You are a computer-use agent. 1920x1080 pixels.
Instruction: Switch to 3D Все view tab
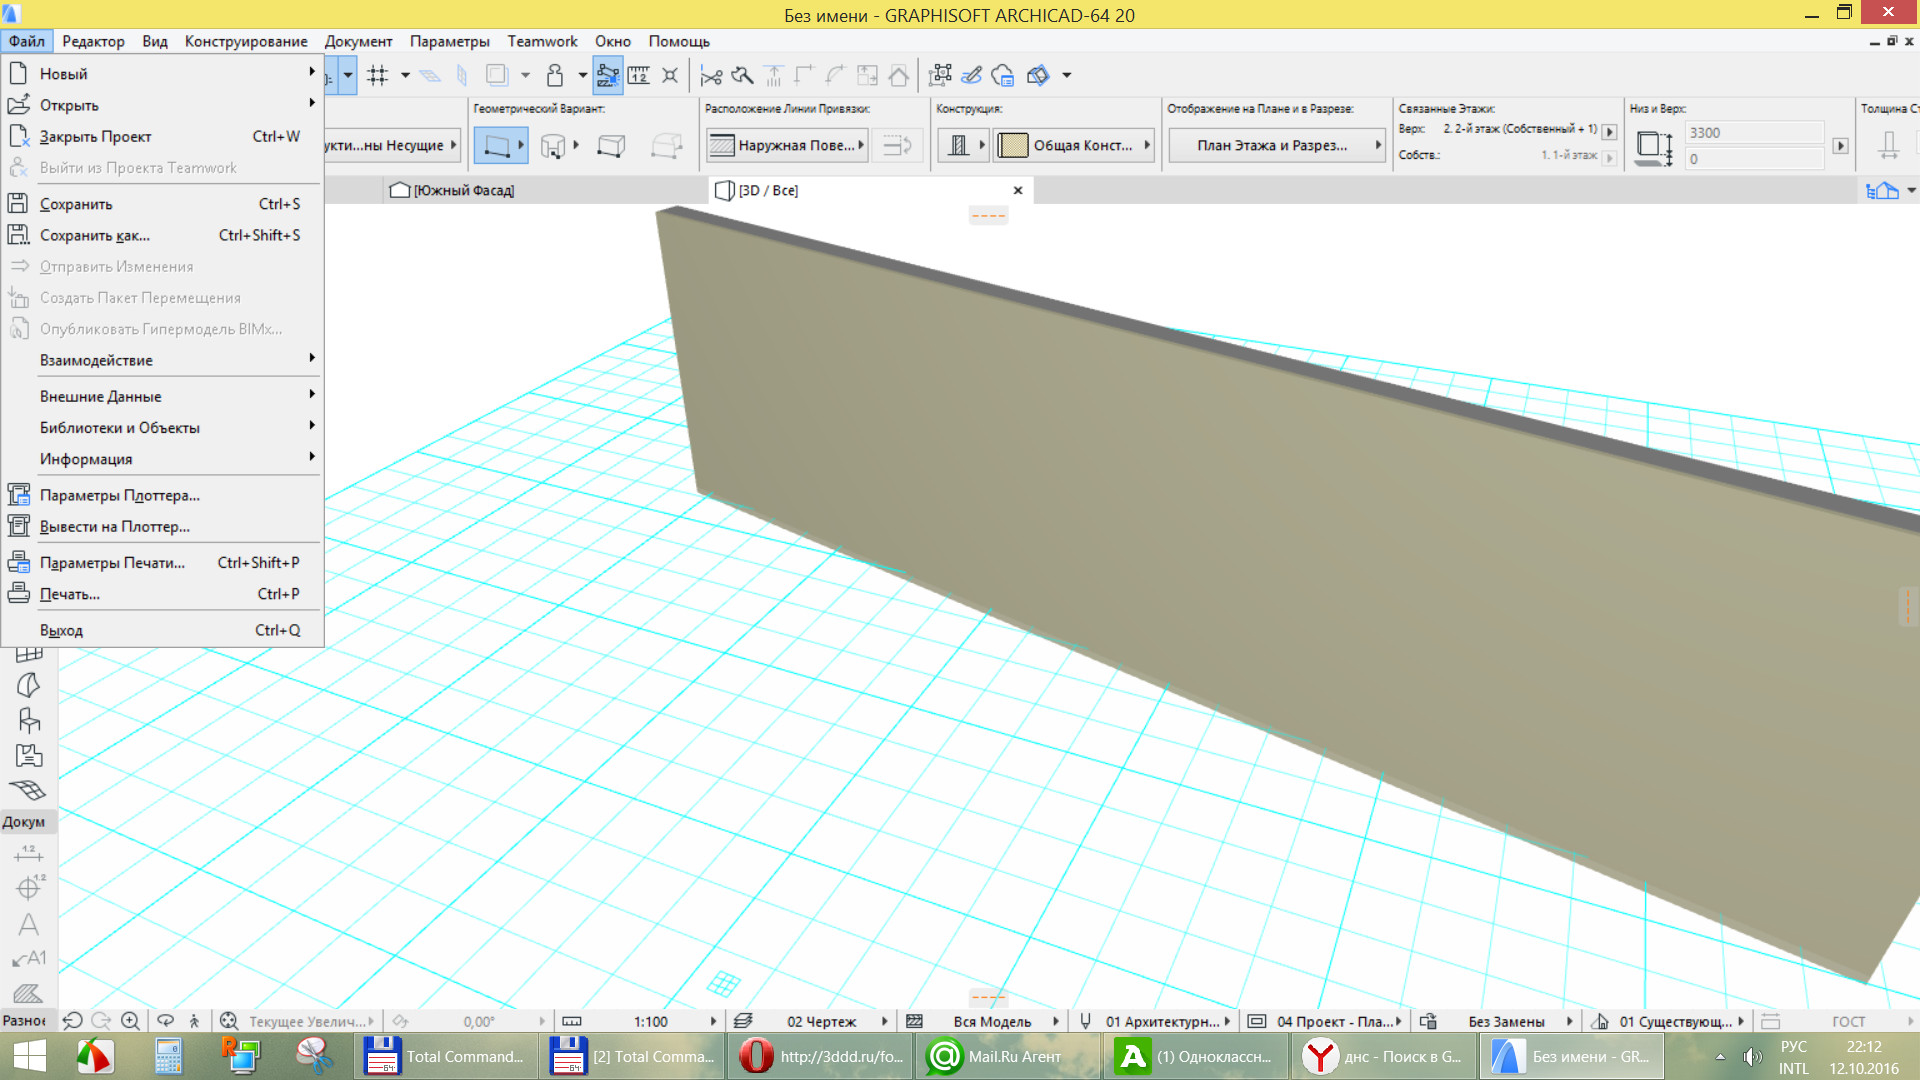tap(766, 190)
